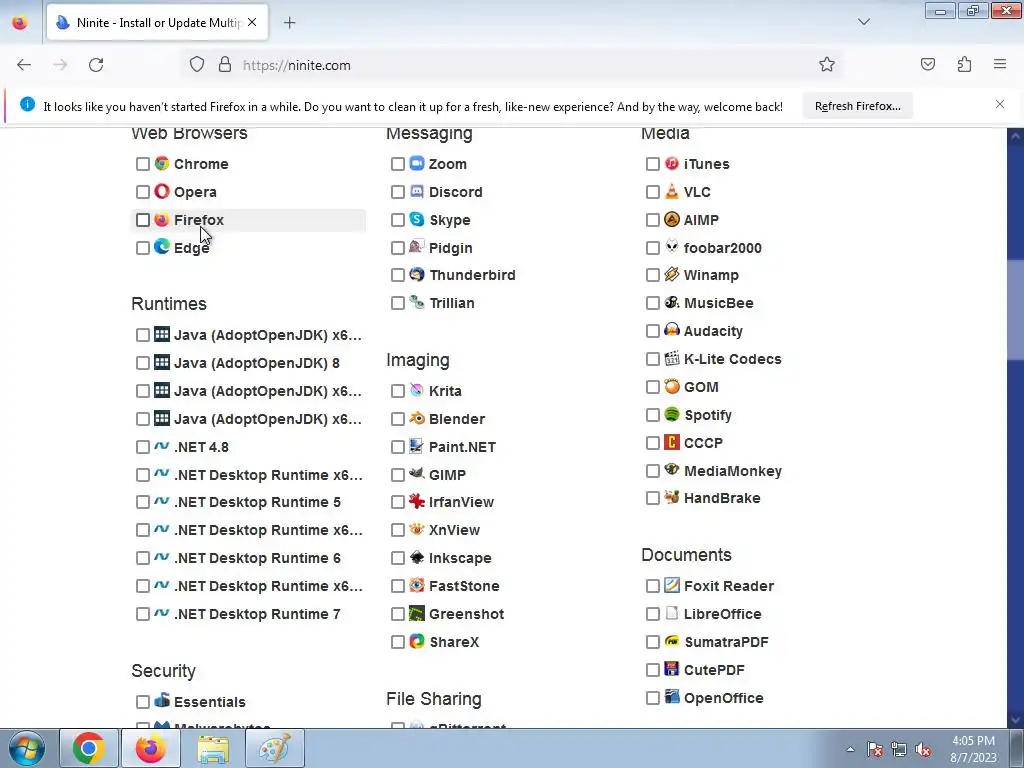Open Google Chrome from the taskbar

[89, 748]
